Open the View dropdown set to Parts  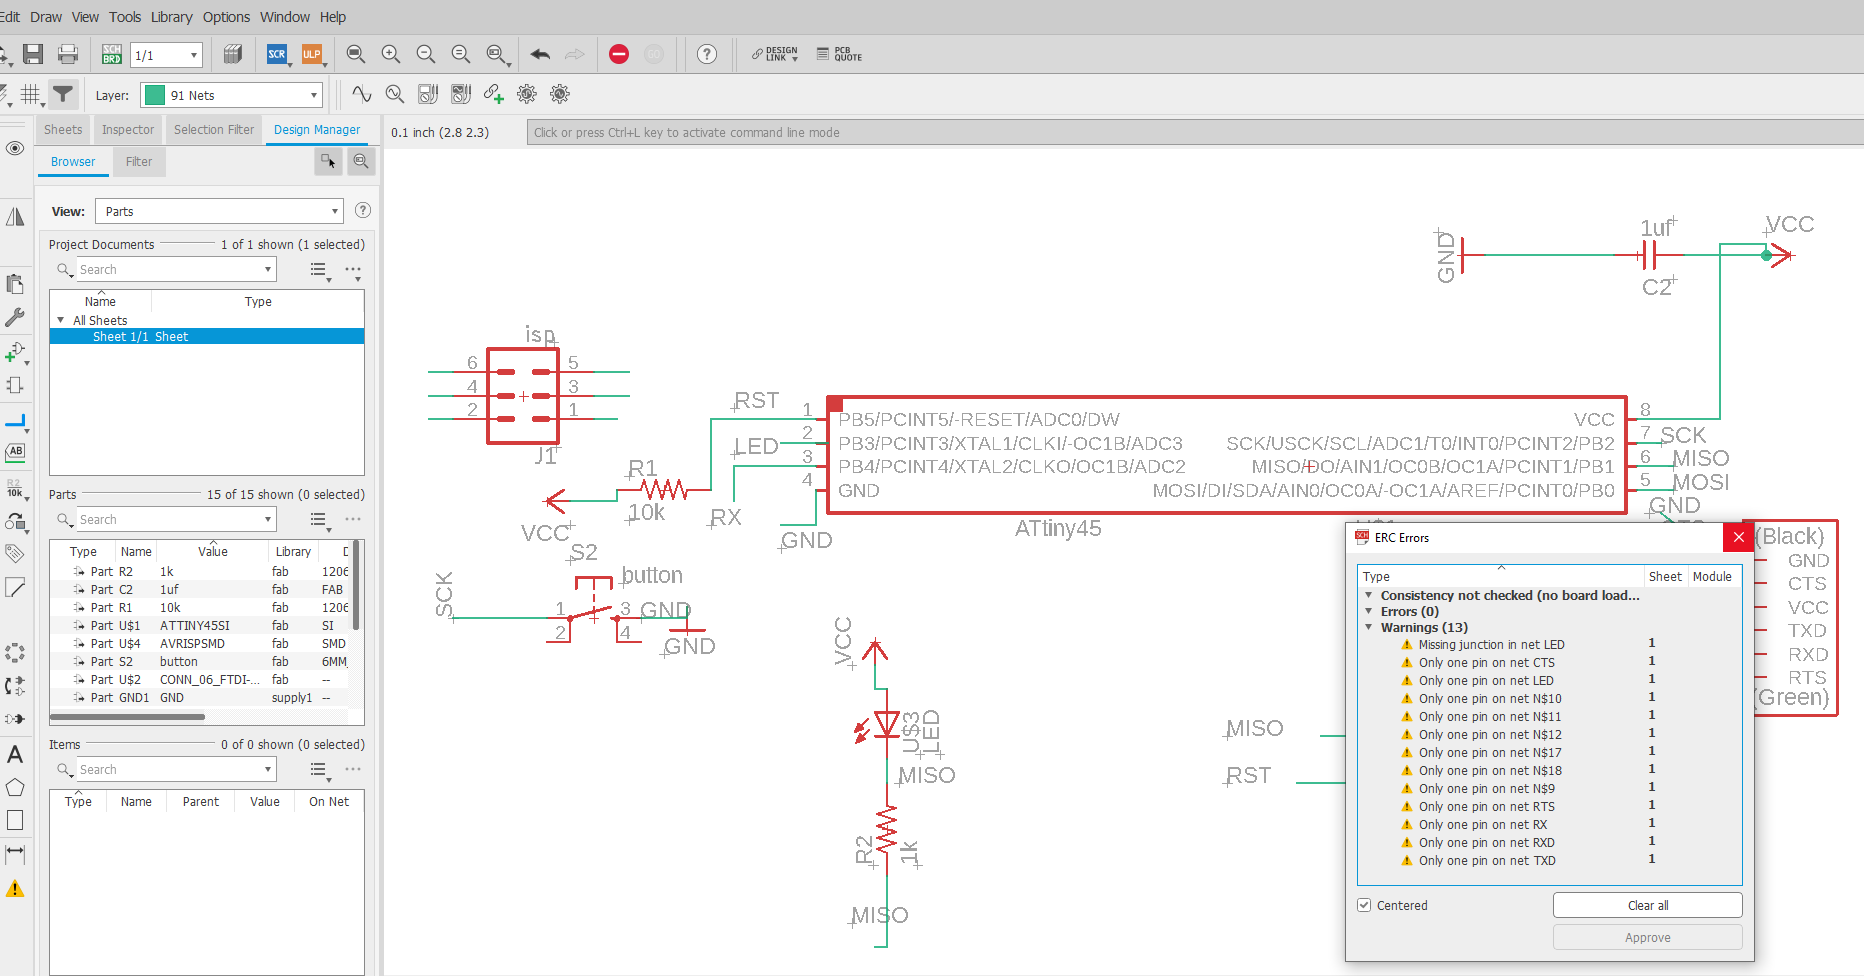(x=219, y=211)
